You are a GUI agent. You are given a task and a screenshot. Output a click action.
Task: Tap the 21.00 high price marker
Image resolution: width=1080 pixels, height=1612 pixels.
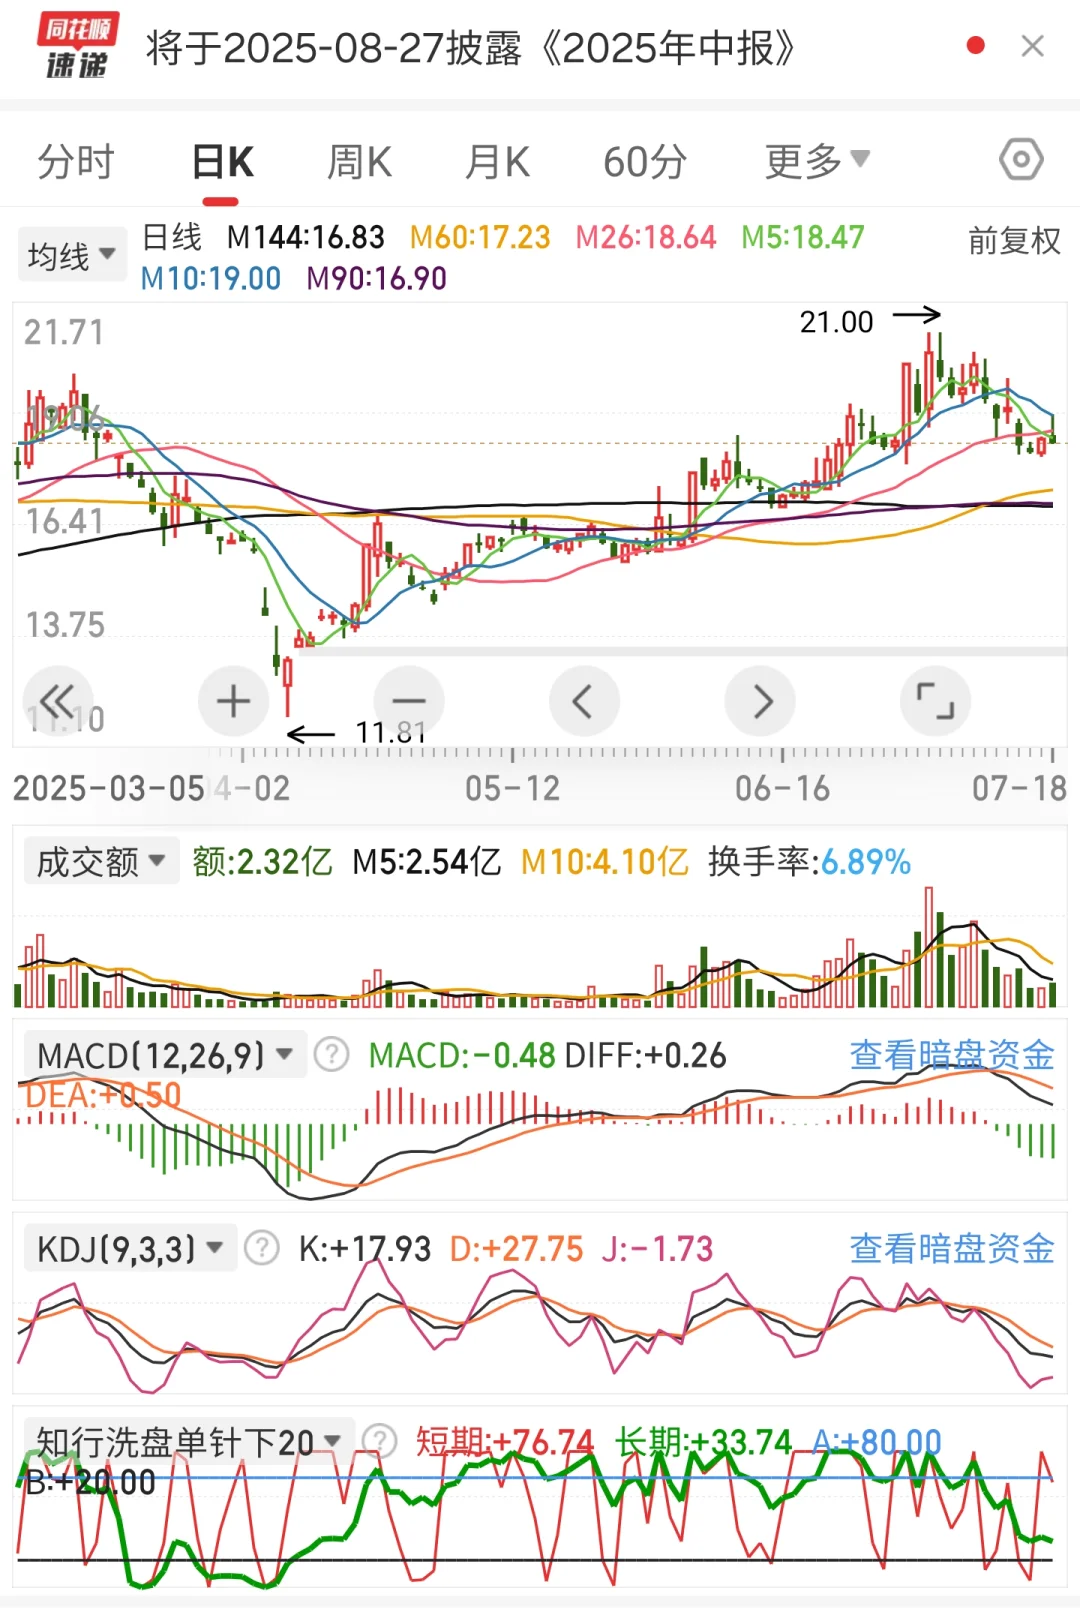pos(837,322)
